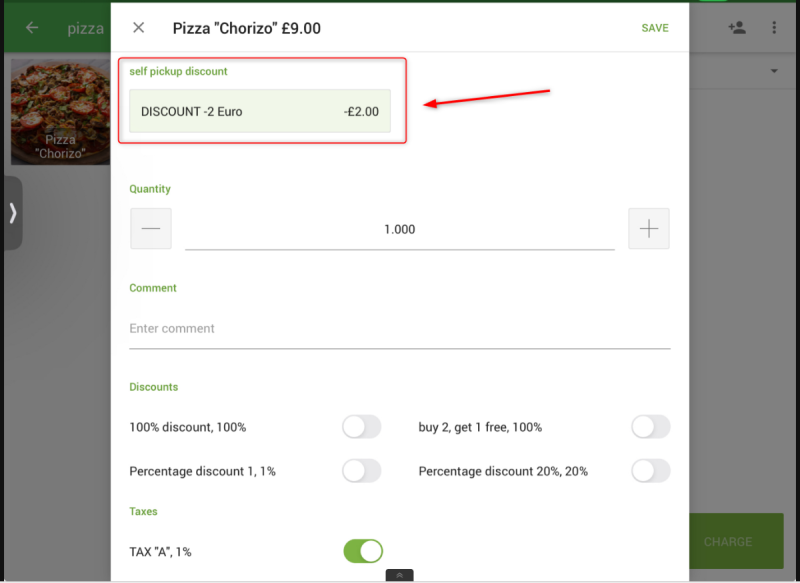Open the three-dot overflow menu
Viewport: 800px width, 583px height.
pyautogui.click(x=774, y=28)
